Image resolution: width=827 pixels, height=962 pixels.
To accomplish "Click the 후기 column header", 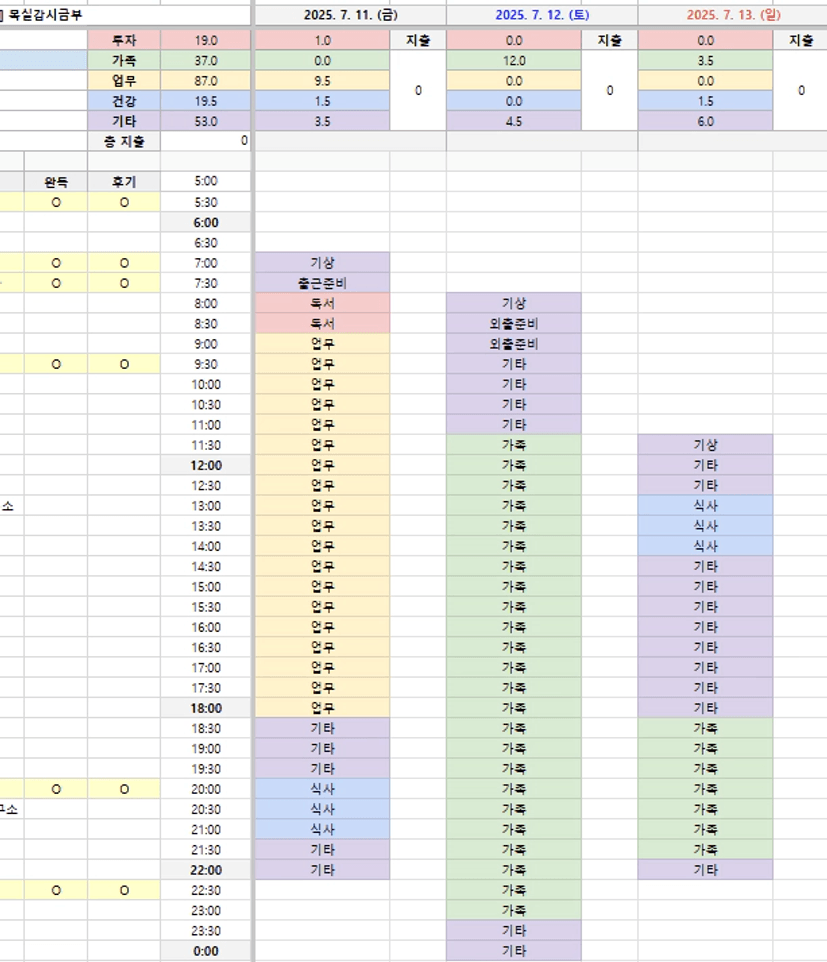I will [124, 182].
